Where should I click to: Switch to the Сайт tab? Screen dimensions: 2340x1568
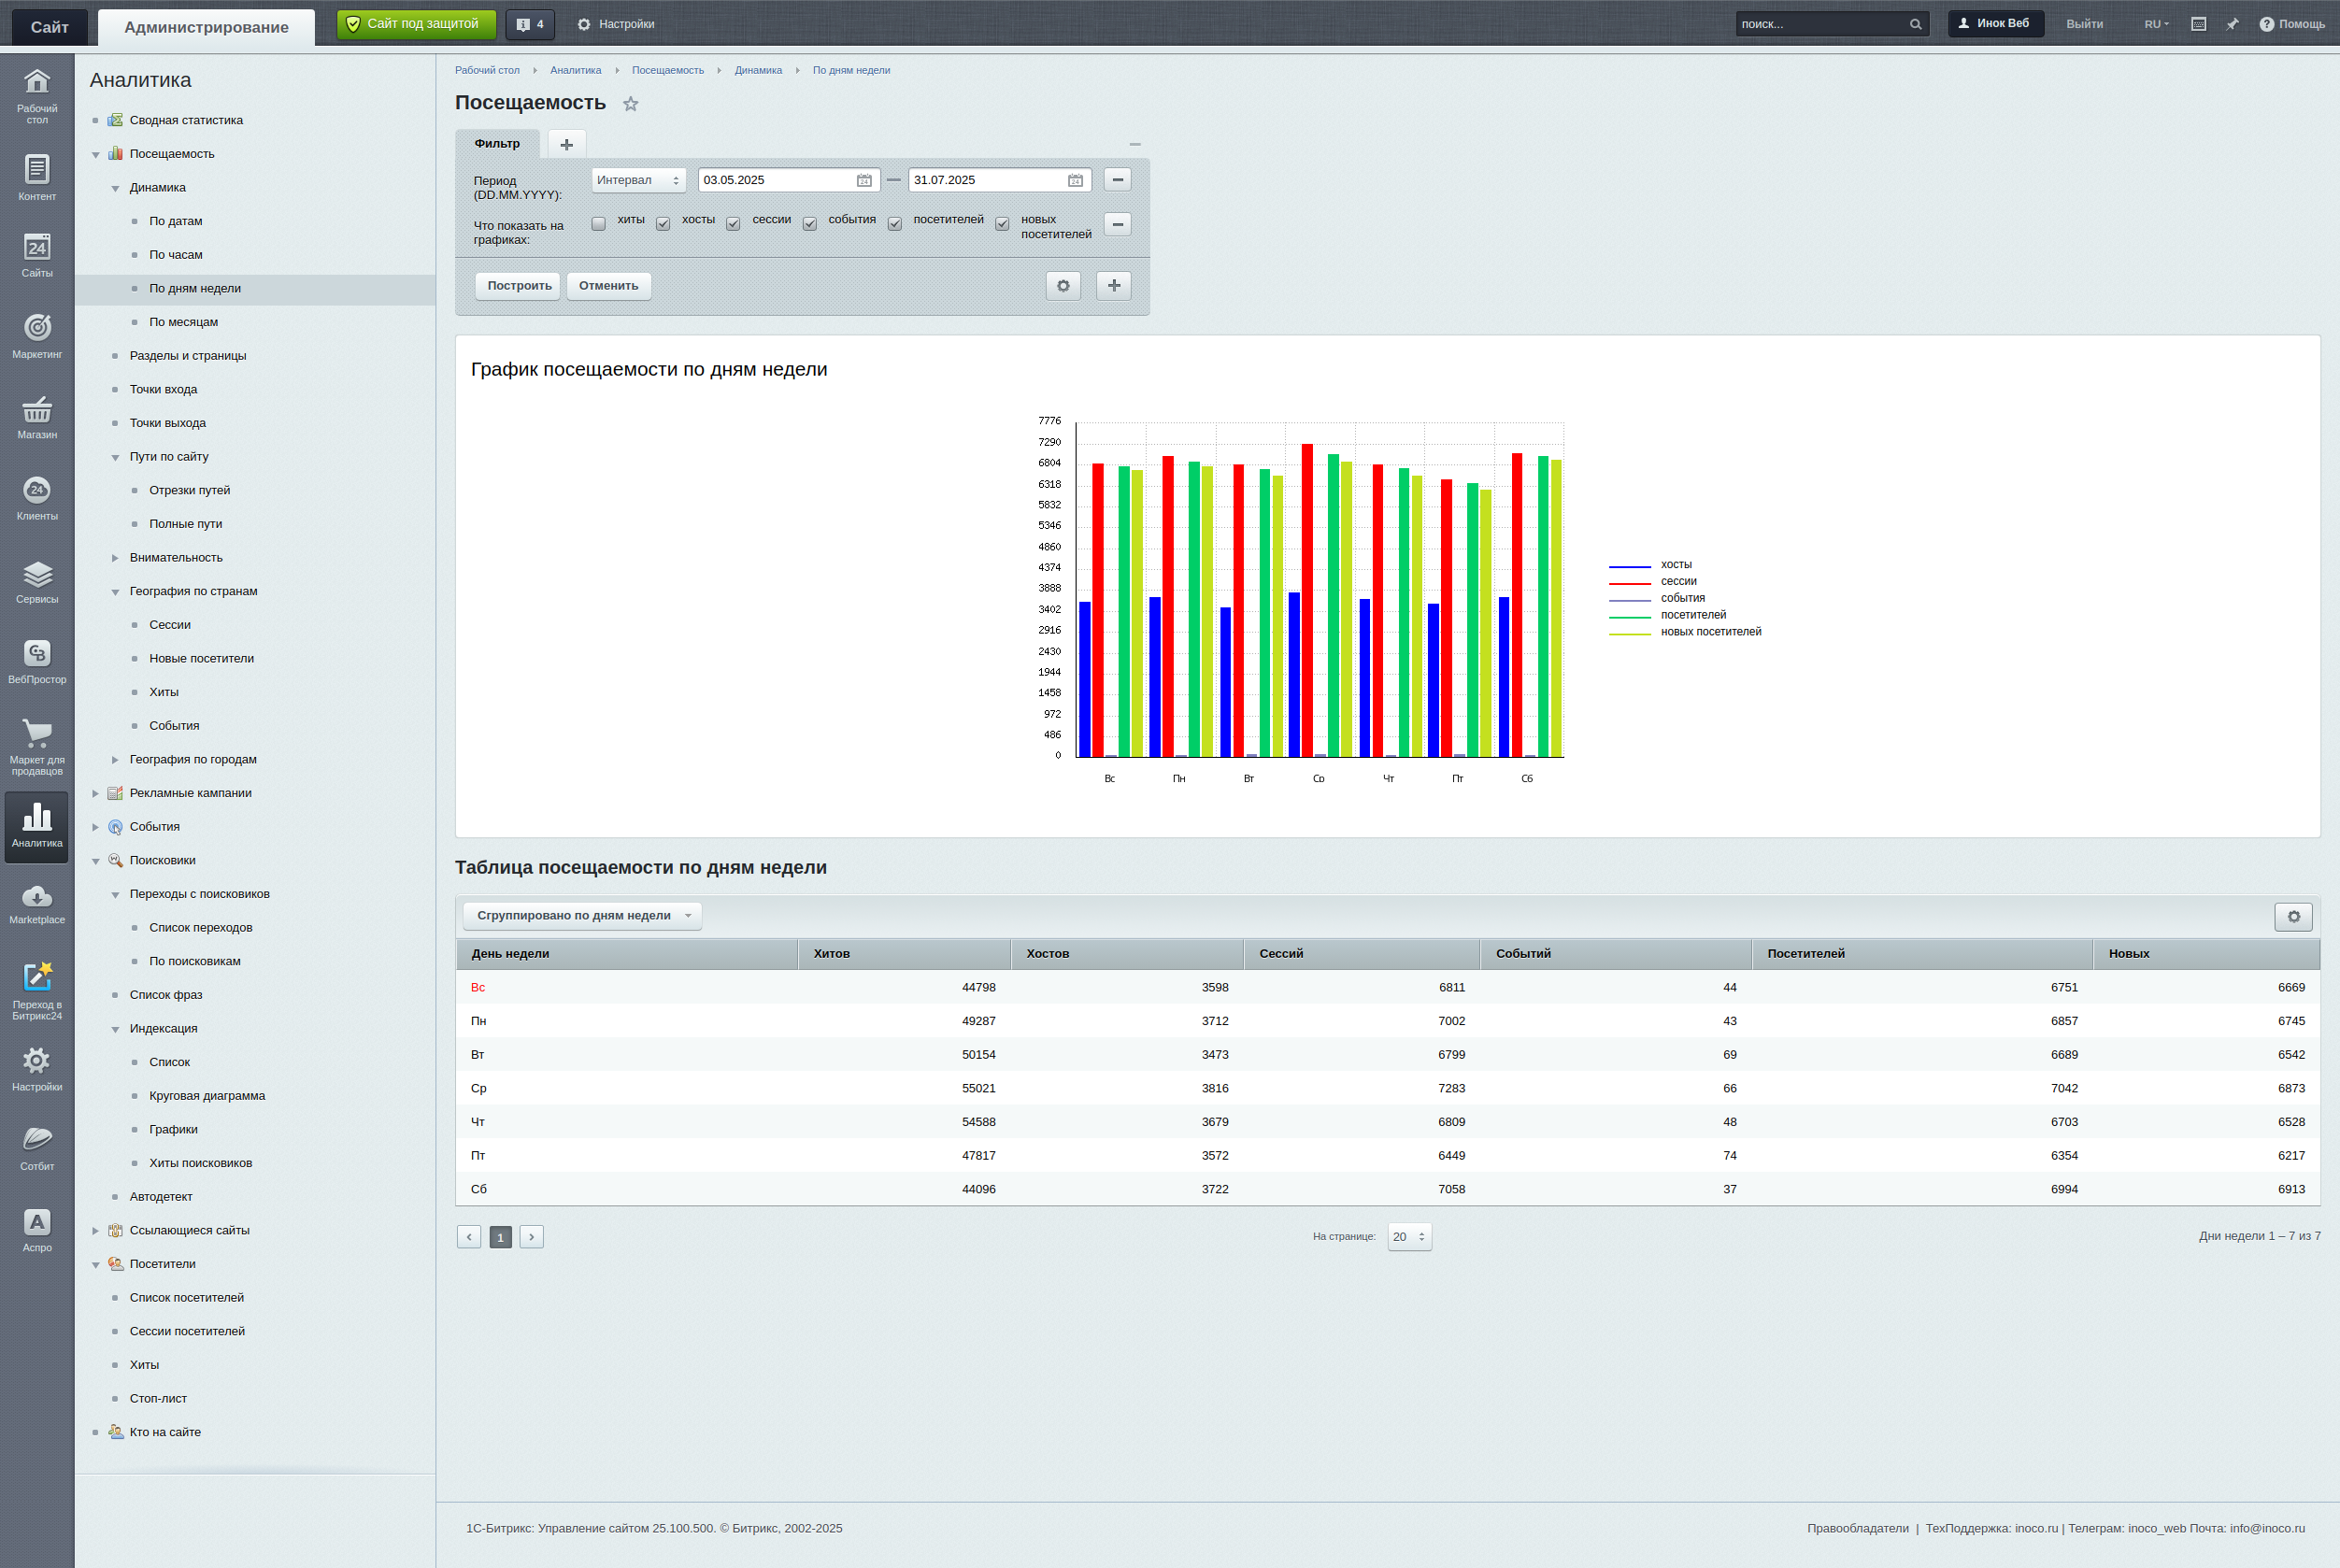pyautogui.click(x=49, y=27)
